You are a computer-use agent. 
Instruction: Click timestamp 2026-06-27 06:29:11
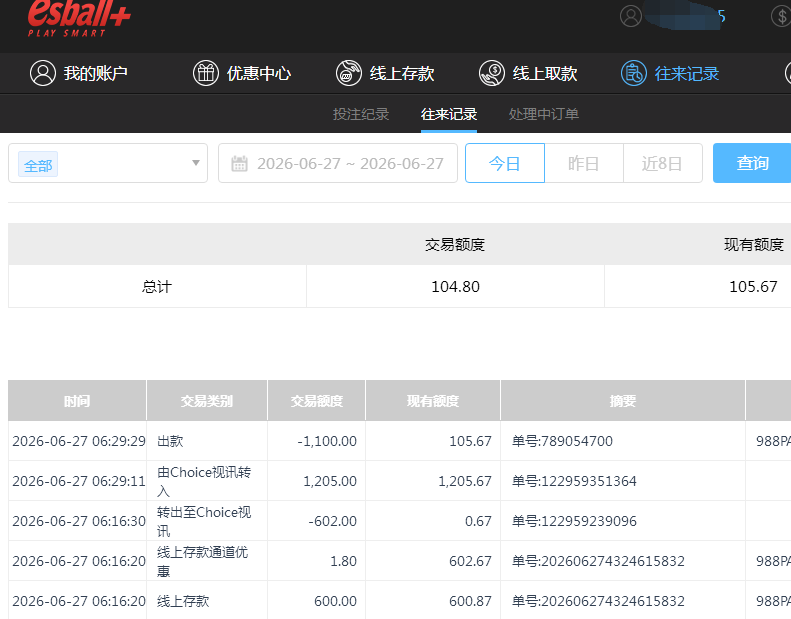(x=79, y=481)
